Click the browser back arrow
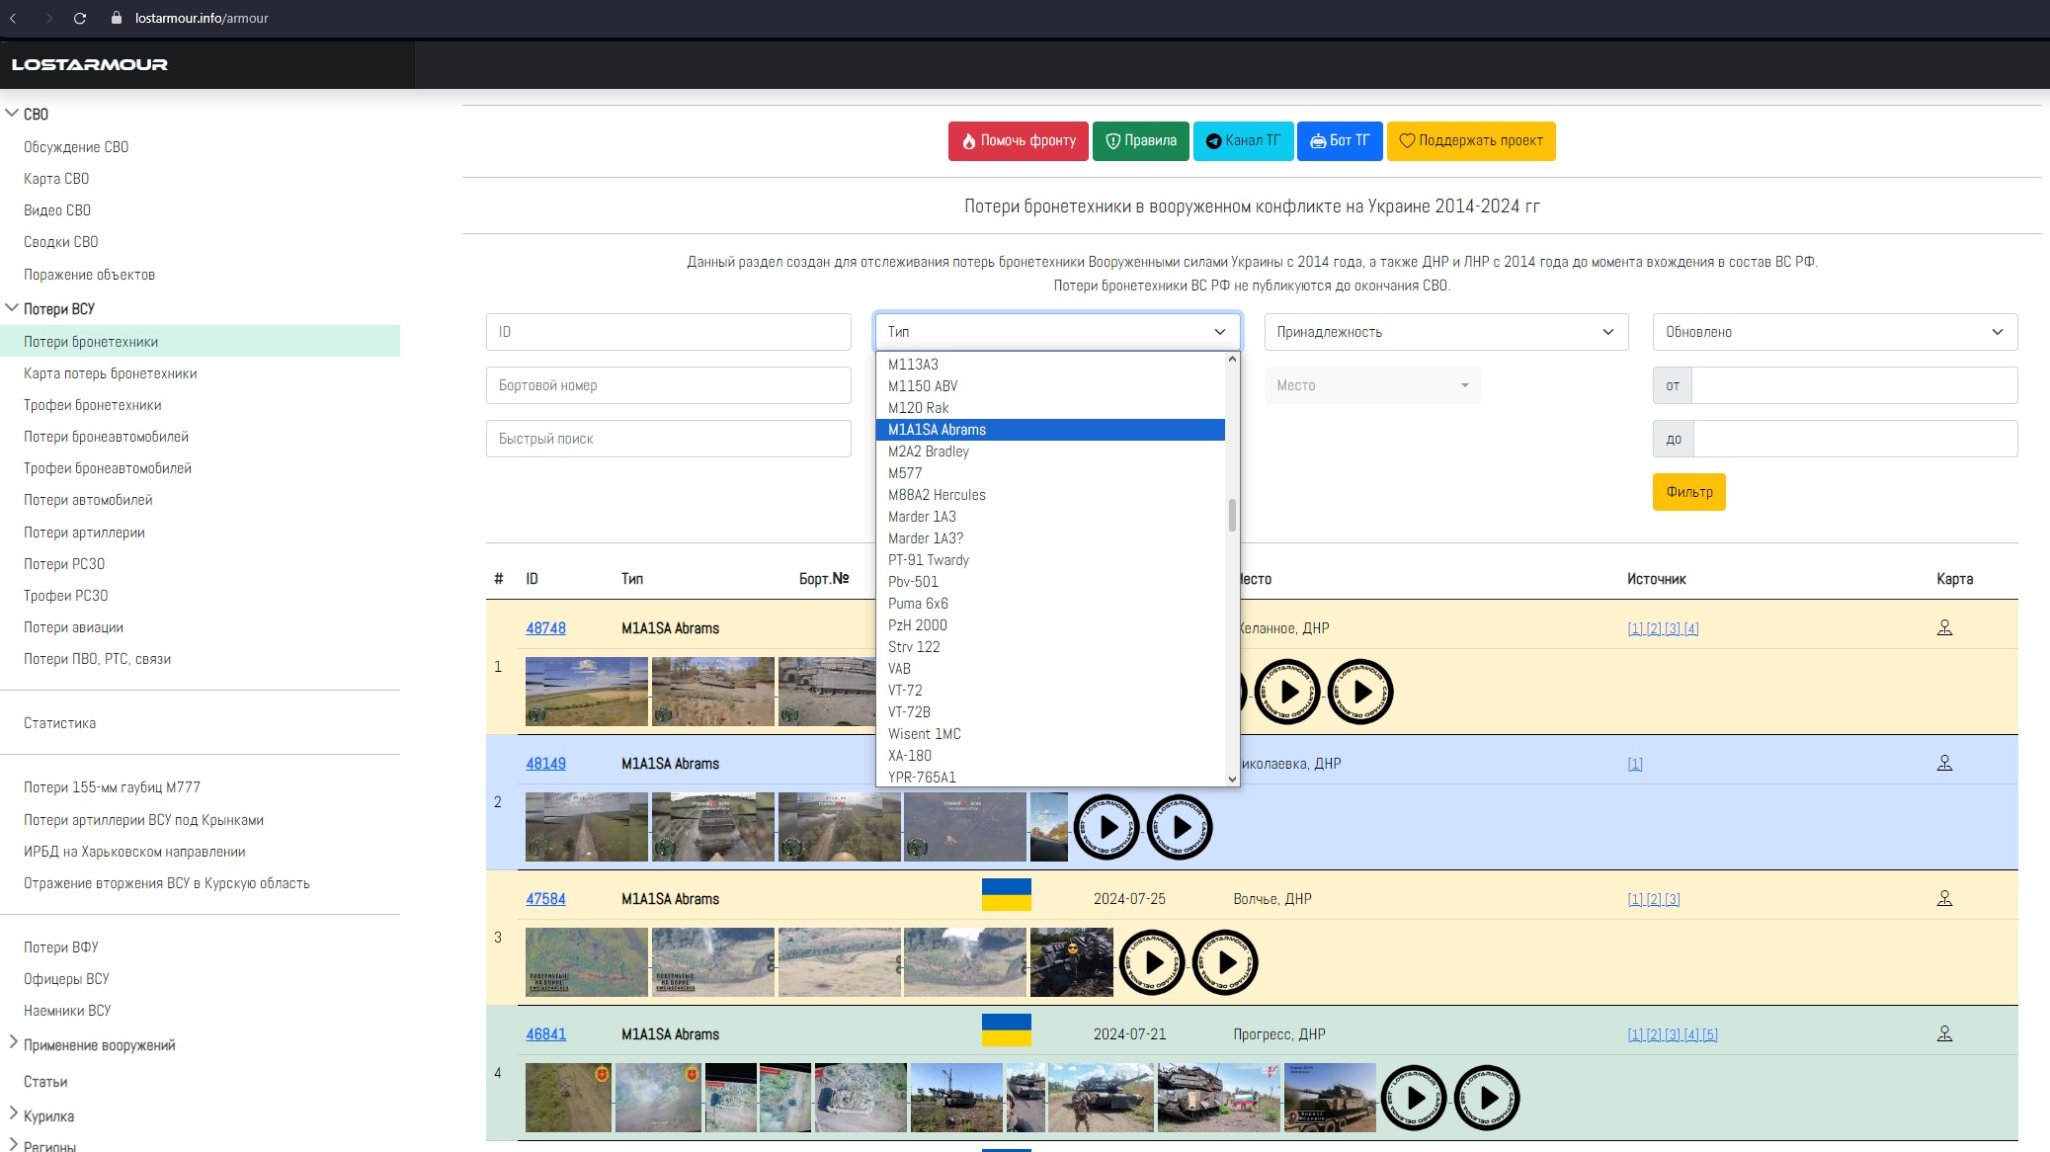 [x=14, y=18]
